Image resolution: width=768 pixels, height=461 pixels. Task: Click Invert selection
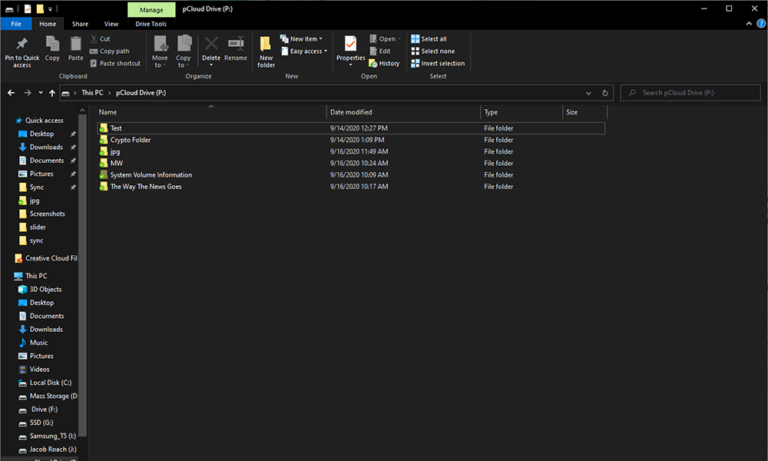[x=438, y=63]
